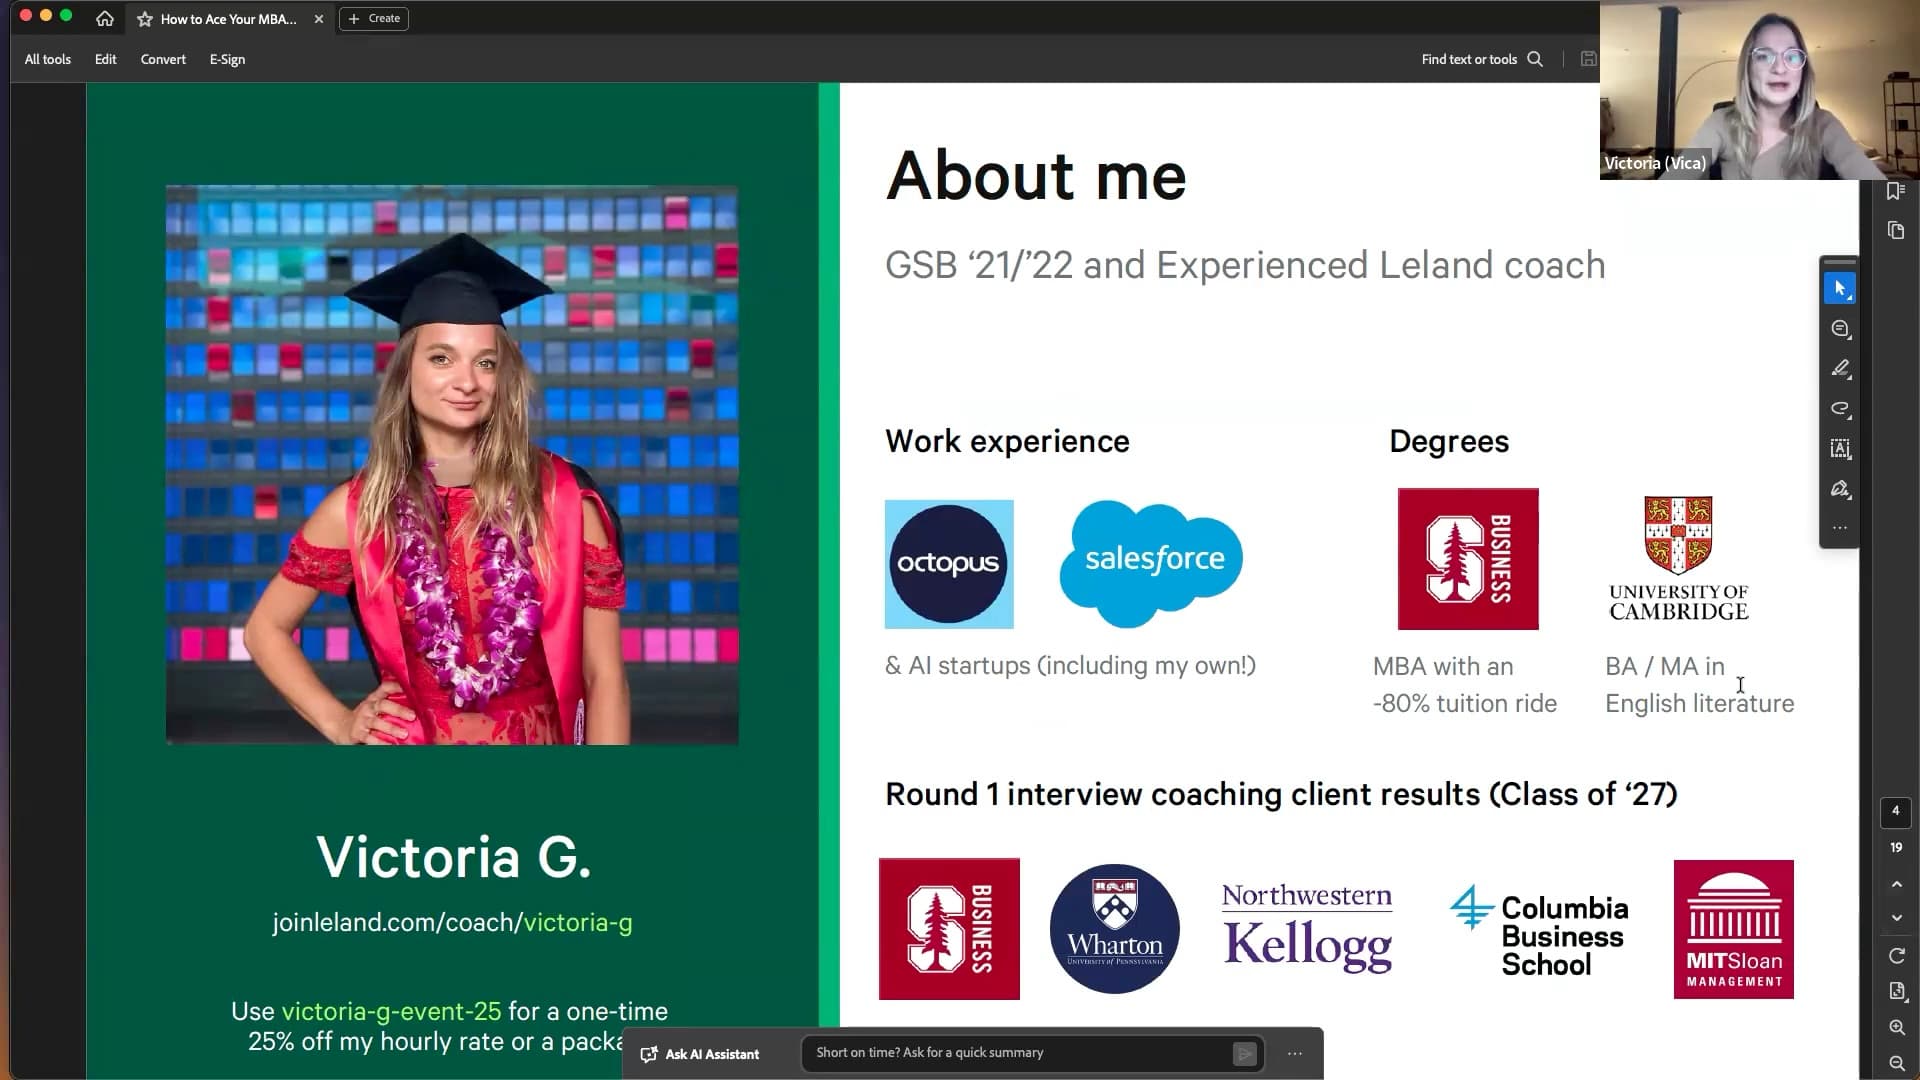This screenshot has height=1080, width=1920.
Task: Open the Convert menu
Action: (x=163, y=59)
